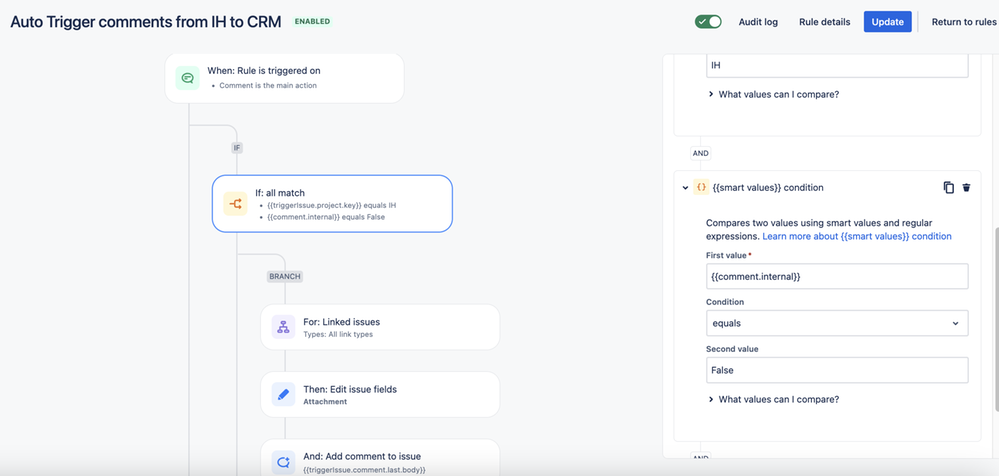
Task: Expand upper What values can I compare
Action: pyautogui.click(x=774, y=94)
